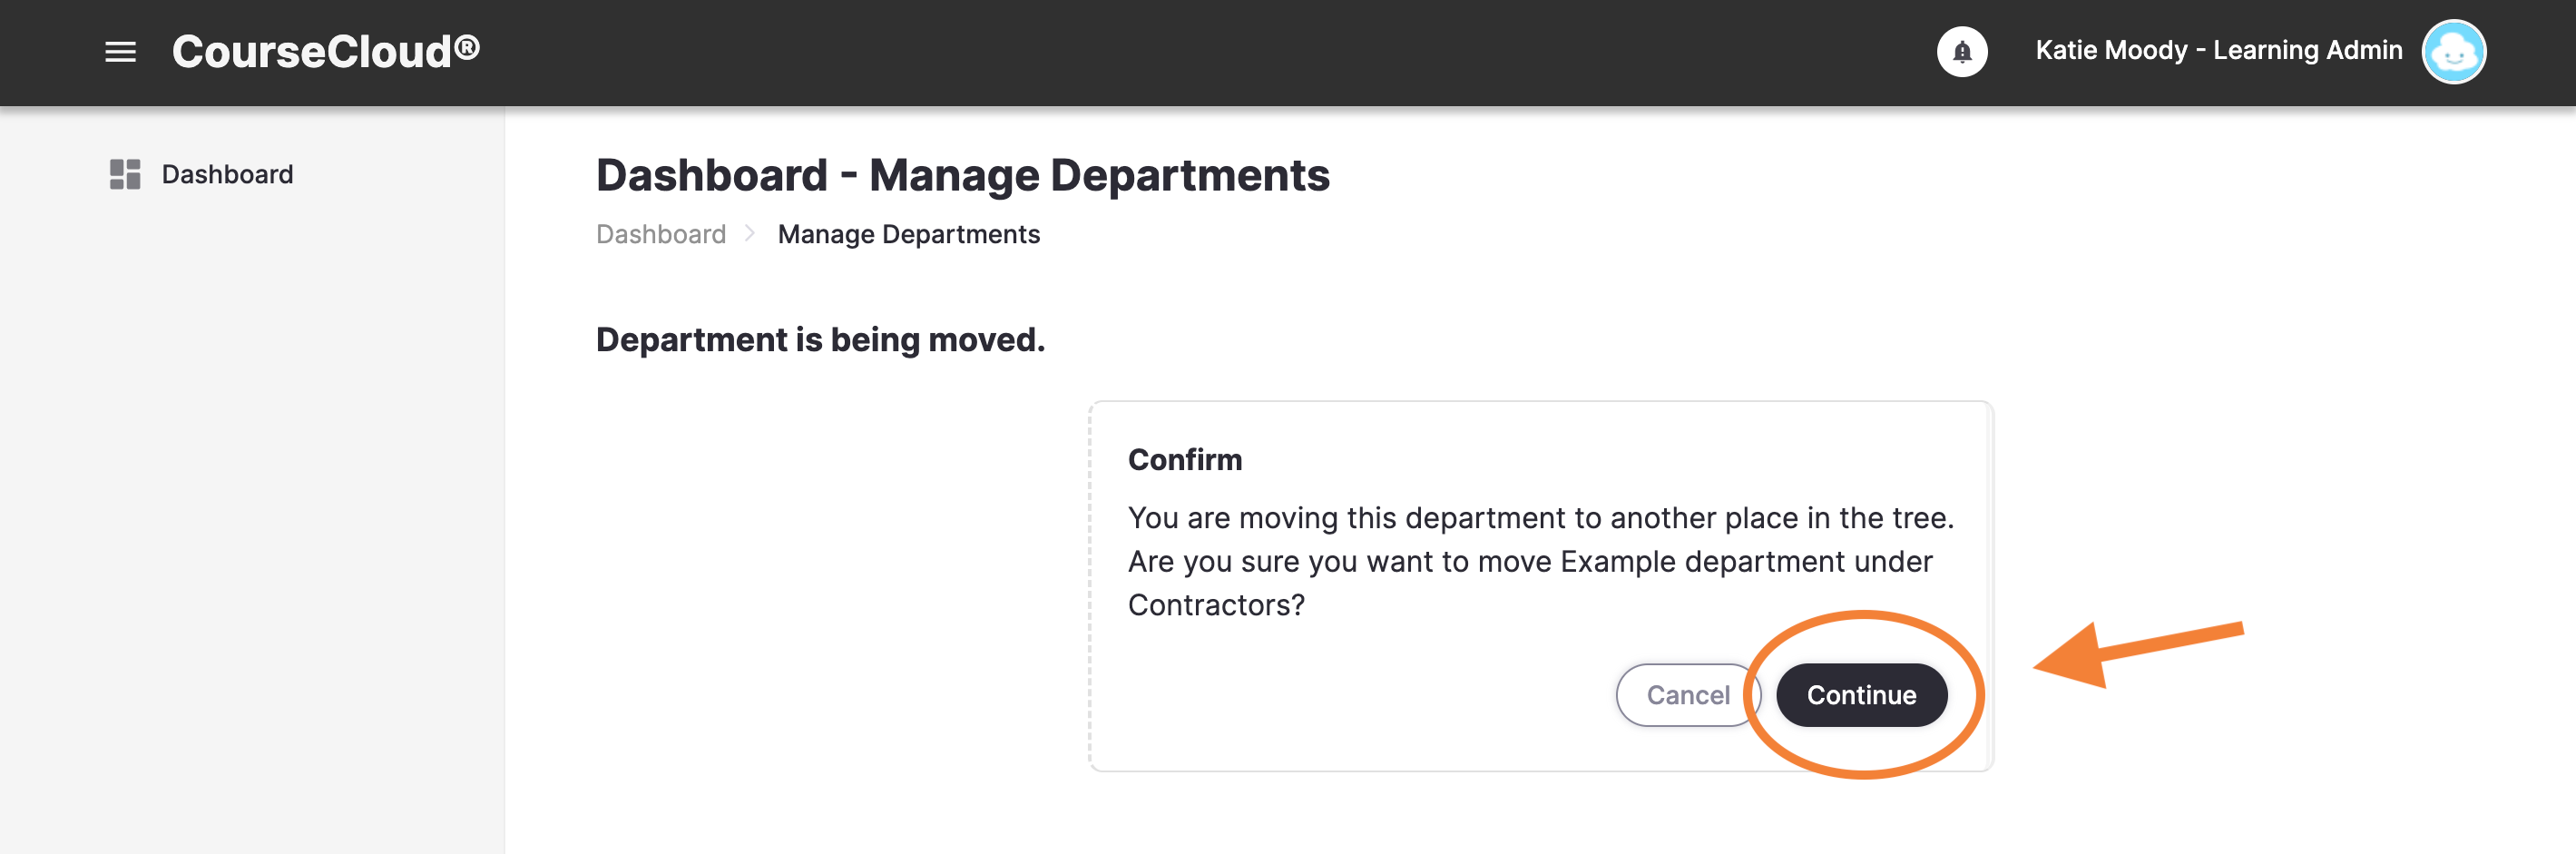This screenshot has width=2576, height=854.
Task: Click the first line of the confirmation message
Action: click(x=1540, y=518)
